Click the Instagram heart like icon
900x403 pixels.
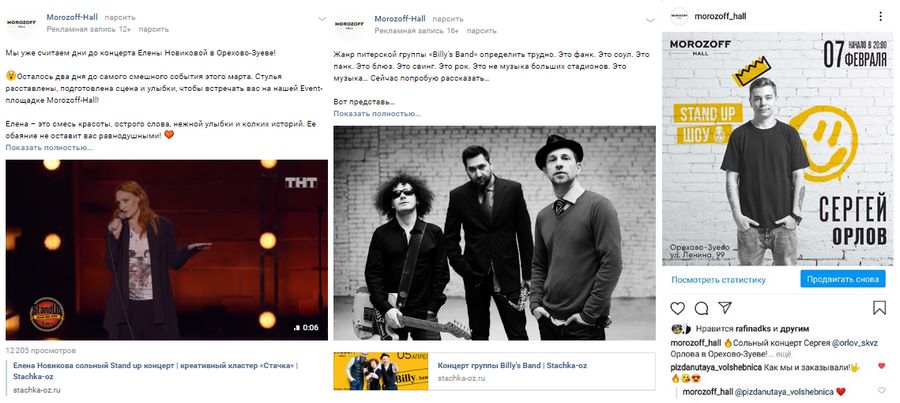(x=677, y=308)
